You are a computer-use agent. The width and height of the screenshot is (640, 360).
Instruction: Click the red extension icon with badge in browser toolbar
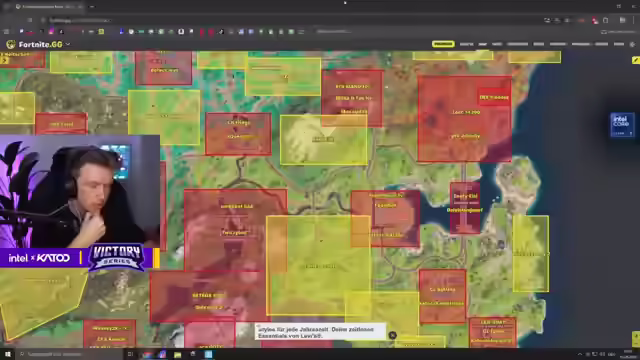point(595,20)
